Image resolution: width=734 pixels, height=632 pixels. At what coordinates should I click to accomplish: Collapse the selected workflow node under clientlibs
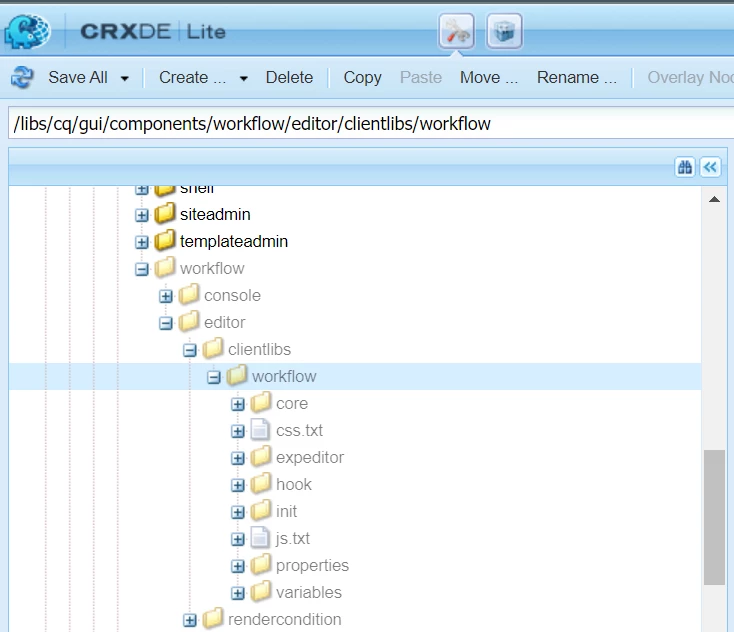tap(213, 377)
